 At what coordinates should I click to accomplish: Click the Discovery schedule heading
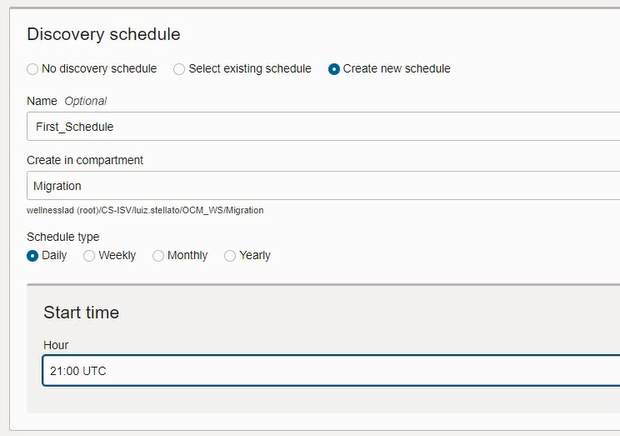click(103, 34)
